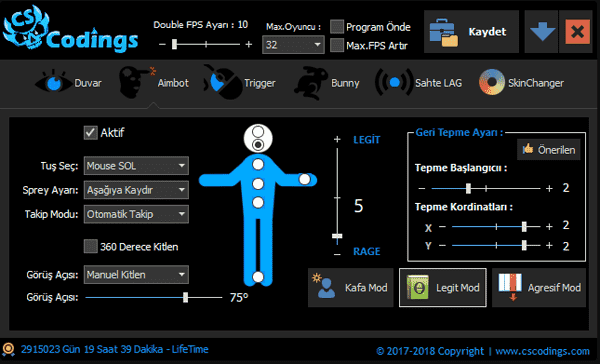
Task: Click the Kaydet save button
Action: (x=471, y=31)
